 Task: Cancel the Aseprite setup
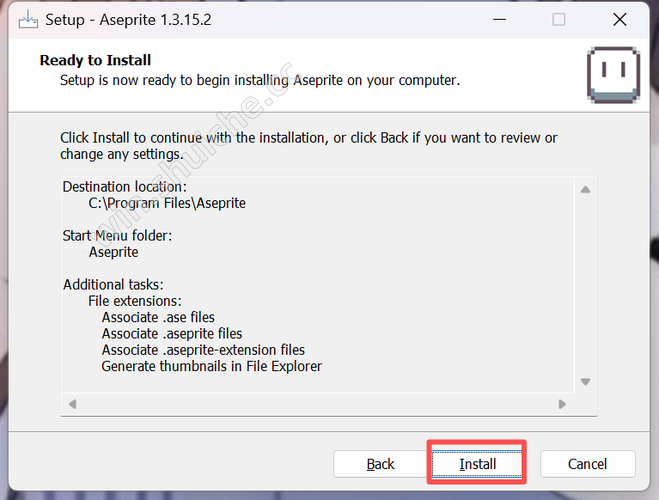click(587, 464)
